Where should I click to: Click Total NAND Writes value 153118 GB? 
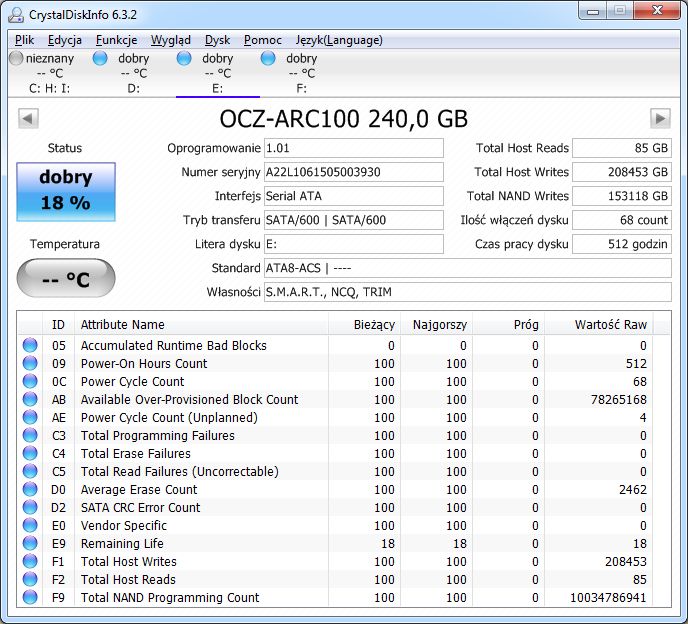tap(622, 196)
